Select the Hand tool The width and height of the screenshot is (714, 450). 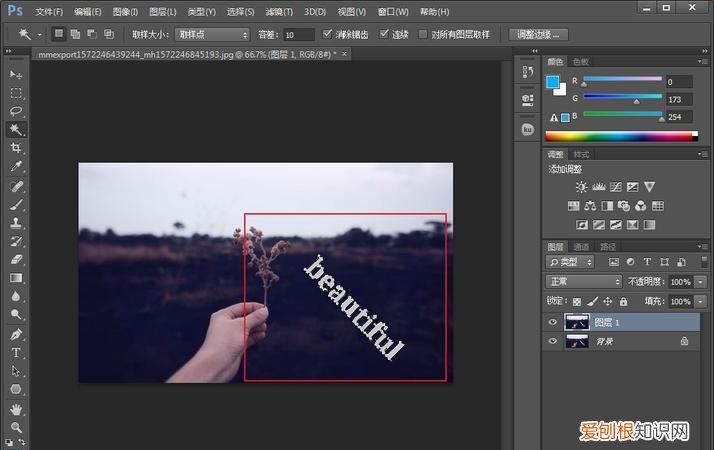click(x=16, y=409)
